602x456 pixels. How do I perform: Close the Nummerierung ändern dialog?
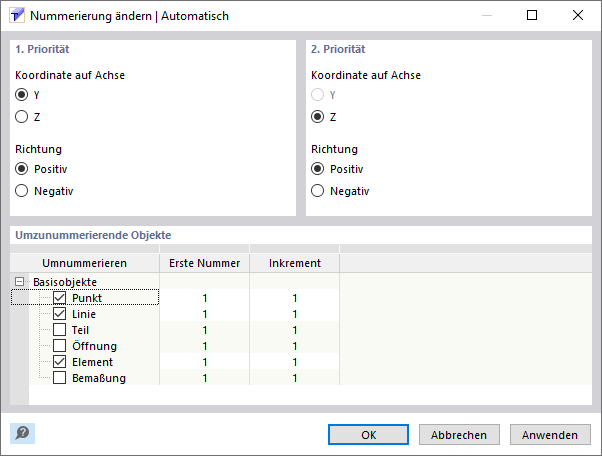pos(578,15)
